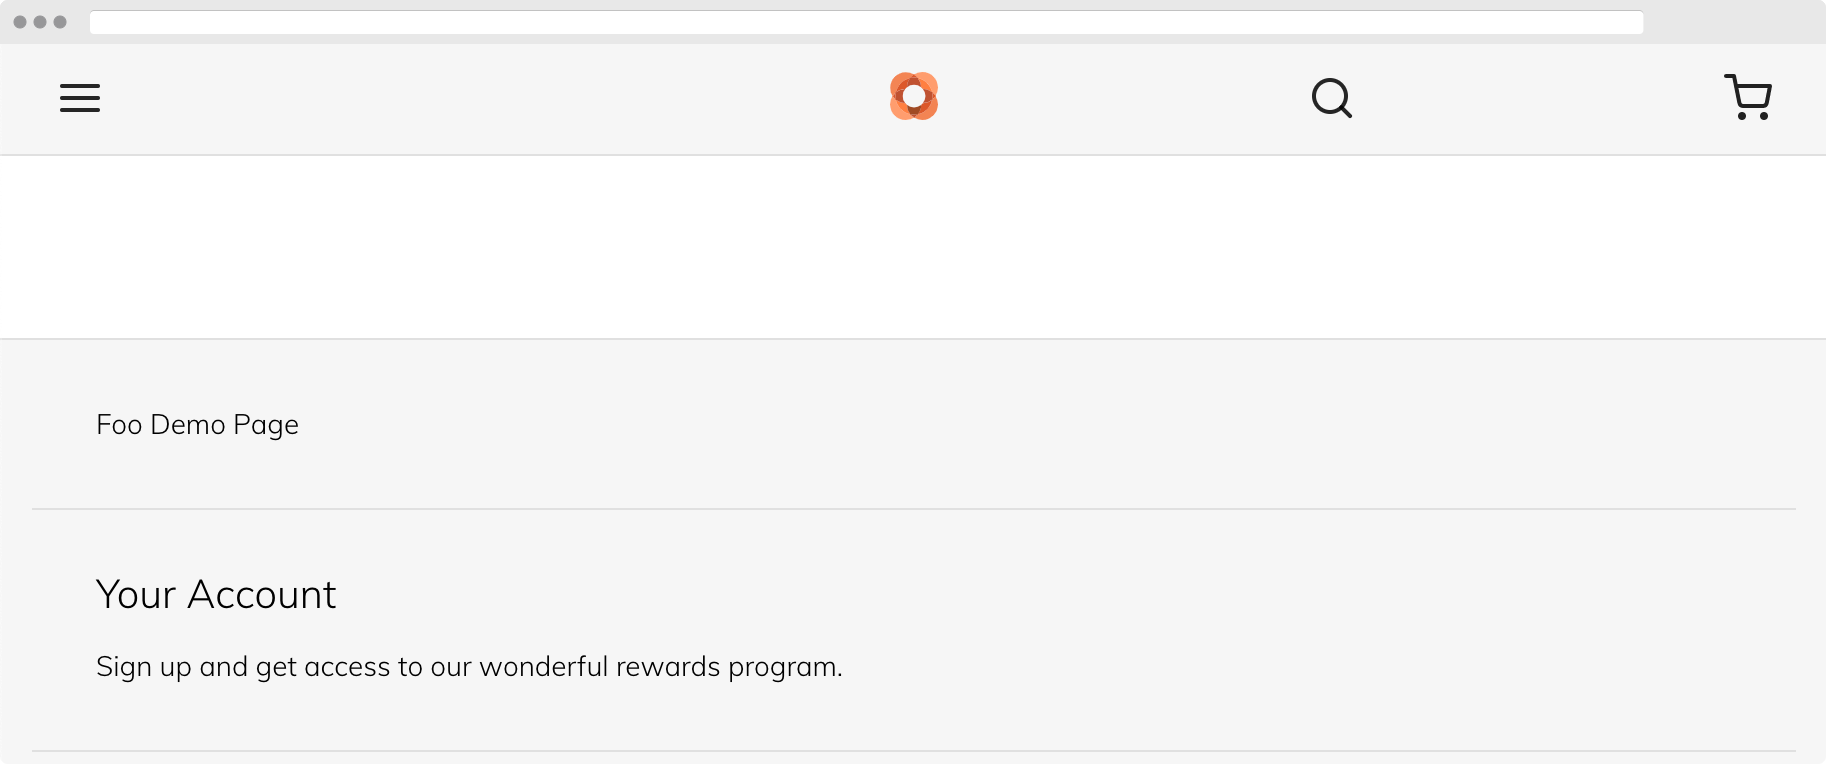Click the middle gray window dot
This screenshot has height=764, width=1826.
click(x=40, y=22)
